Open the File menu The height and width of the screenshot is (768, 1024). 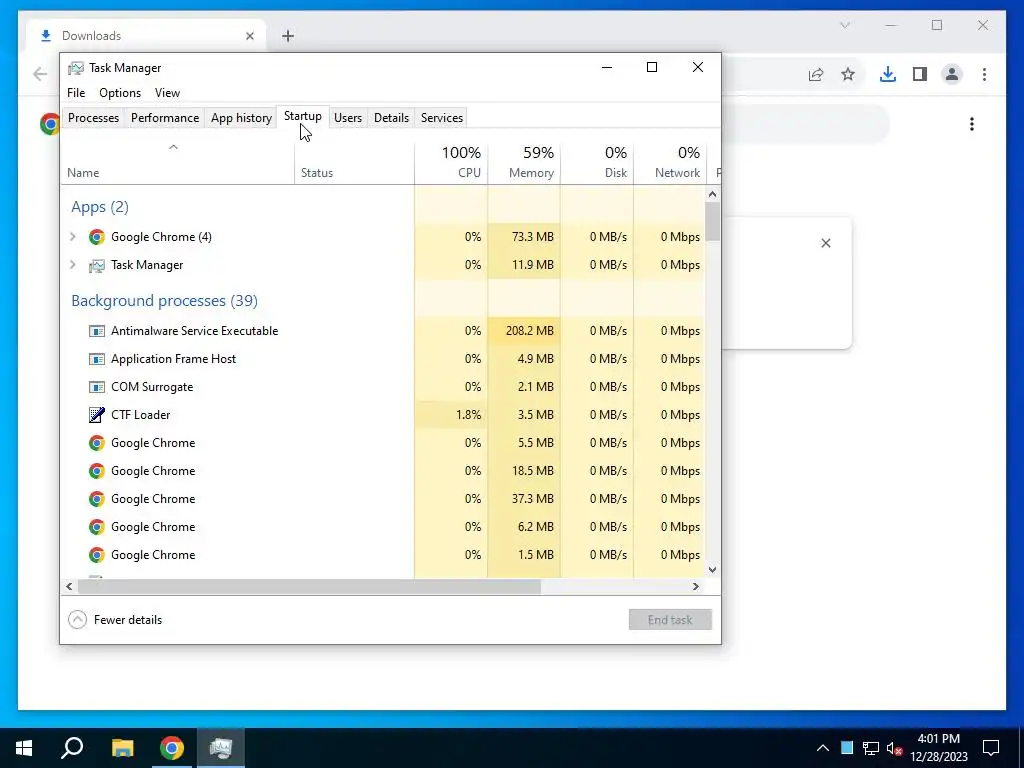pyautogui.click(x=76, y=93)
